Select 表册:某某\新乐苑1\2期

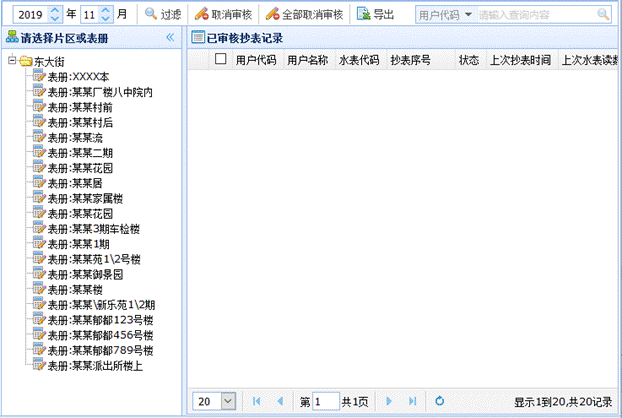point(101,305)
